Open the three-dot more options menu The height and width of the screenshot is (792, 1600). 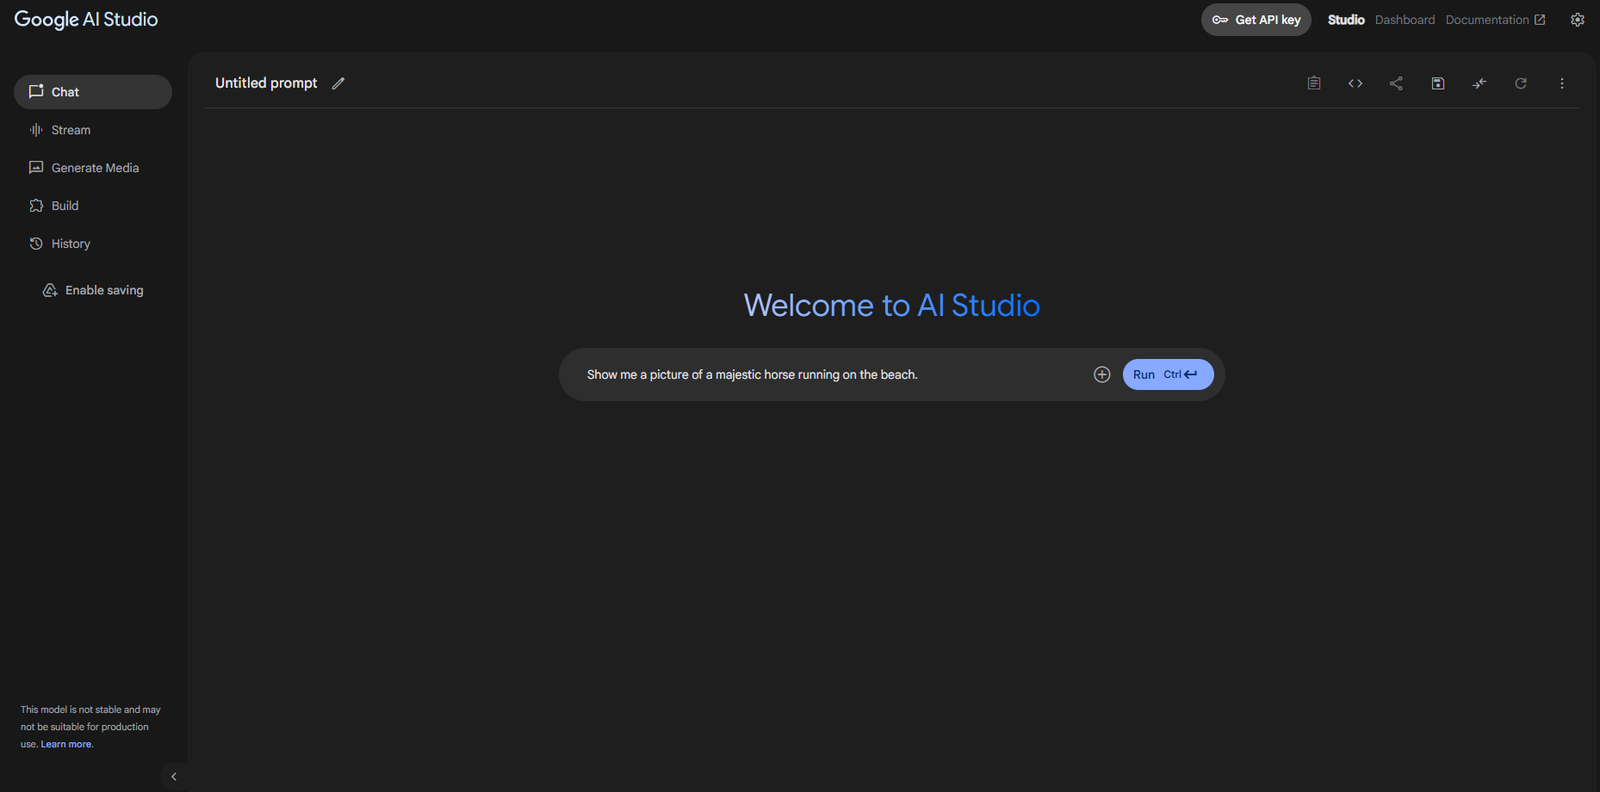pyautogui.click(x=1562, y=84)
